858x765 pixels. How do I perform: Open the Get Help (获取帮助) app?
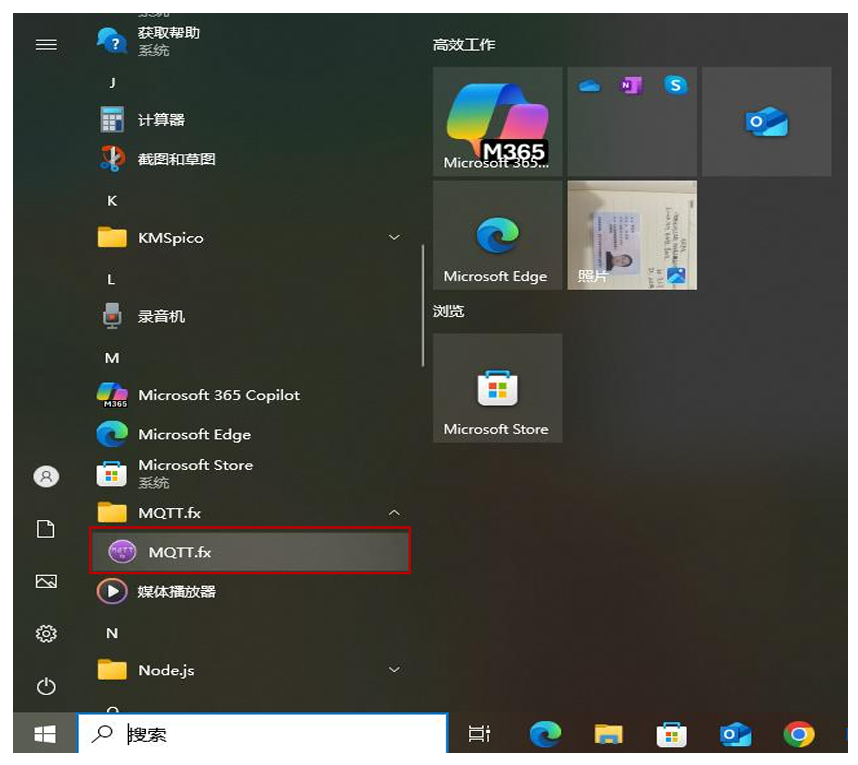pyautogui.click(x=249, y=41)
